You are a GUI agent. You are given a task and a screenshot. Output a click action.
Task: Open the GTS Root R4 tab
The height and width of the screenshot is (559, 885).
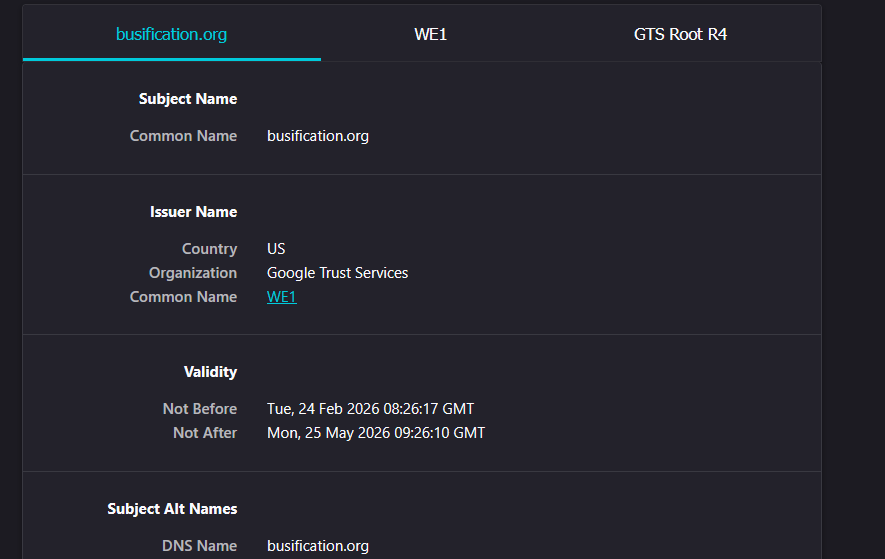pos(680,34)
